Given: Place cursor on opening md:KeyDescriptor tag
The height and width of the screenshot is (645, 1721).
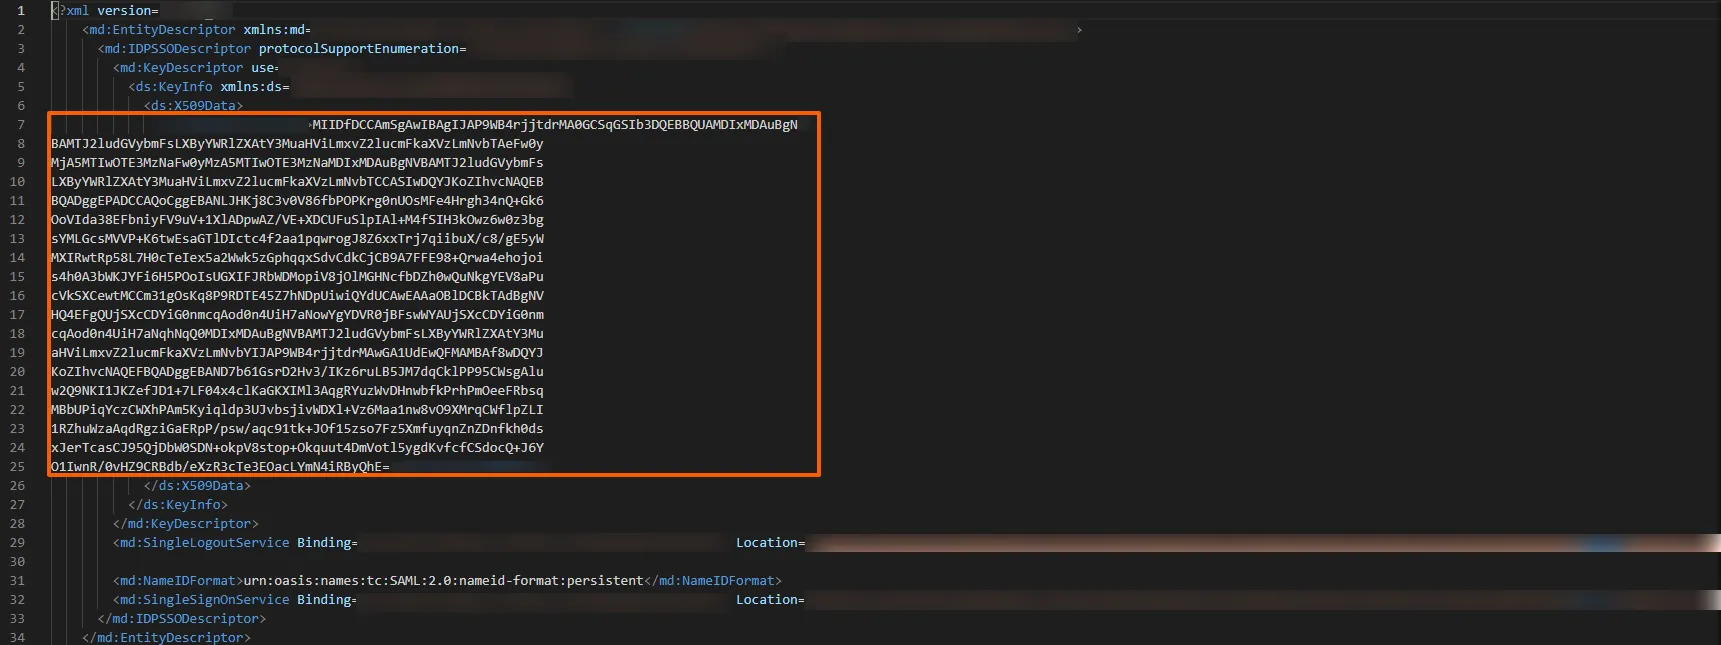Looking at the screenshot, I should (x=180, y=68).
